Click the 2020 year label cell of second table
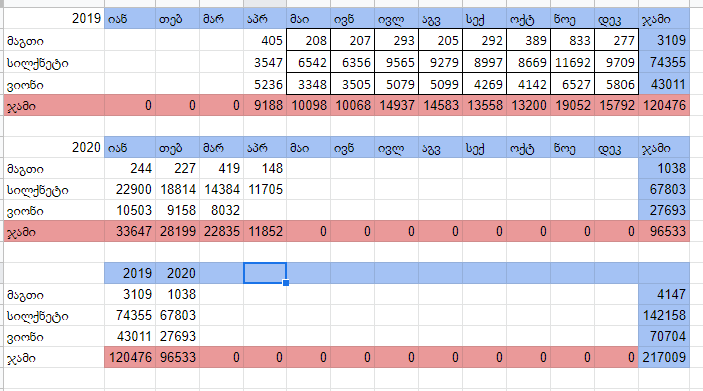 coord(54,147)
